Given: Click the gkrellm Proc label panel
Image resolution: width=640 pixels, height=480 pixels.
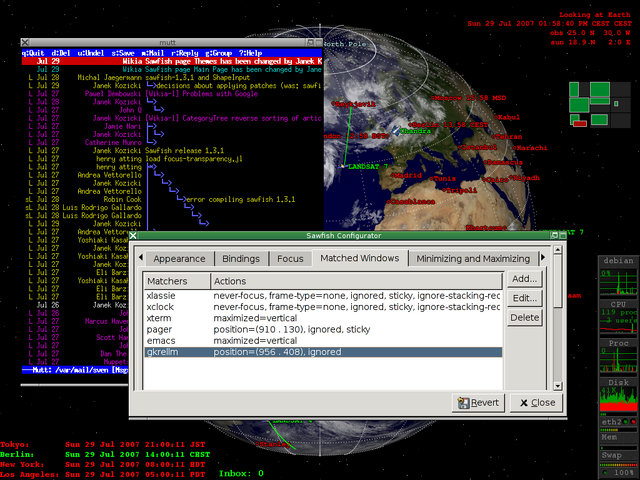Looking at the screenshot, I should (x=619, y=343).
